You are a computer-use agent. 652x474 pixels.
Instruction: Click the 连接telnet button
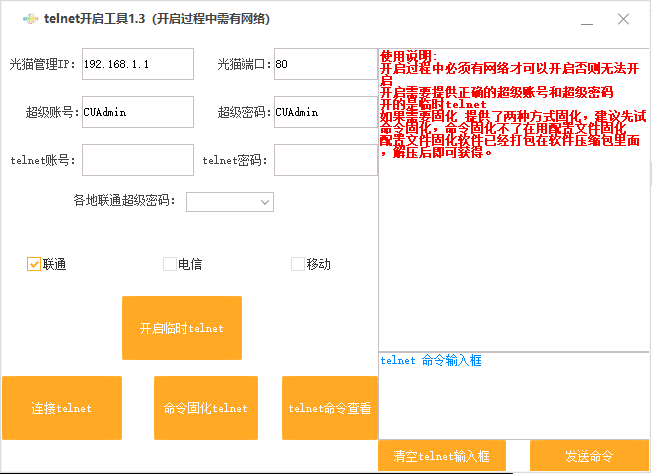tap(62, 408)
